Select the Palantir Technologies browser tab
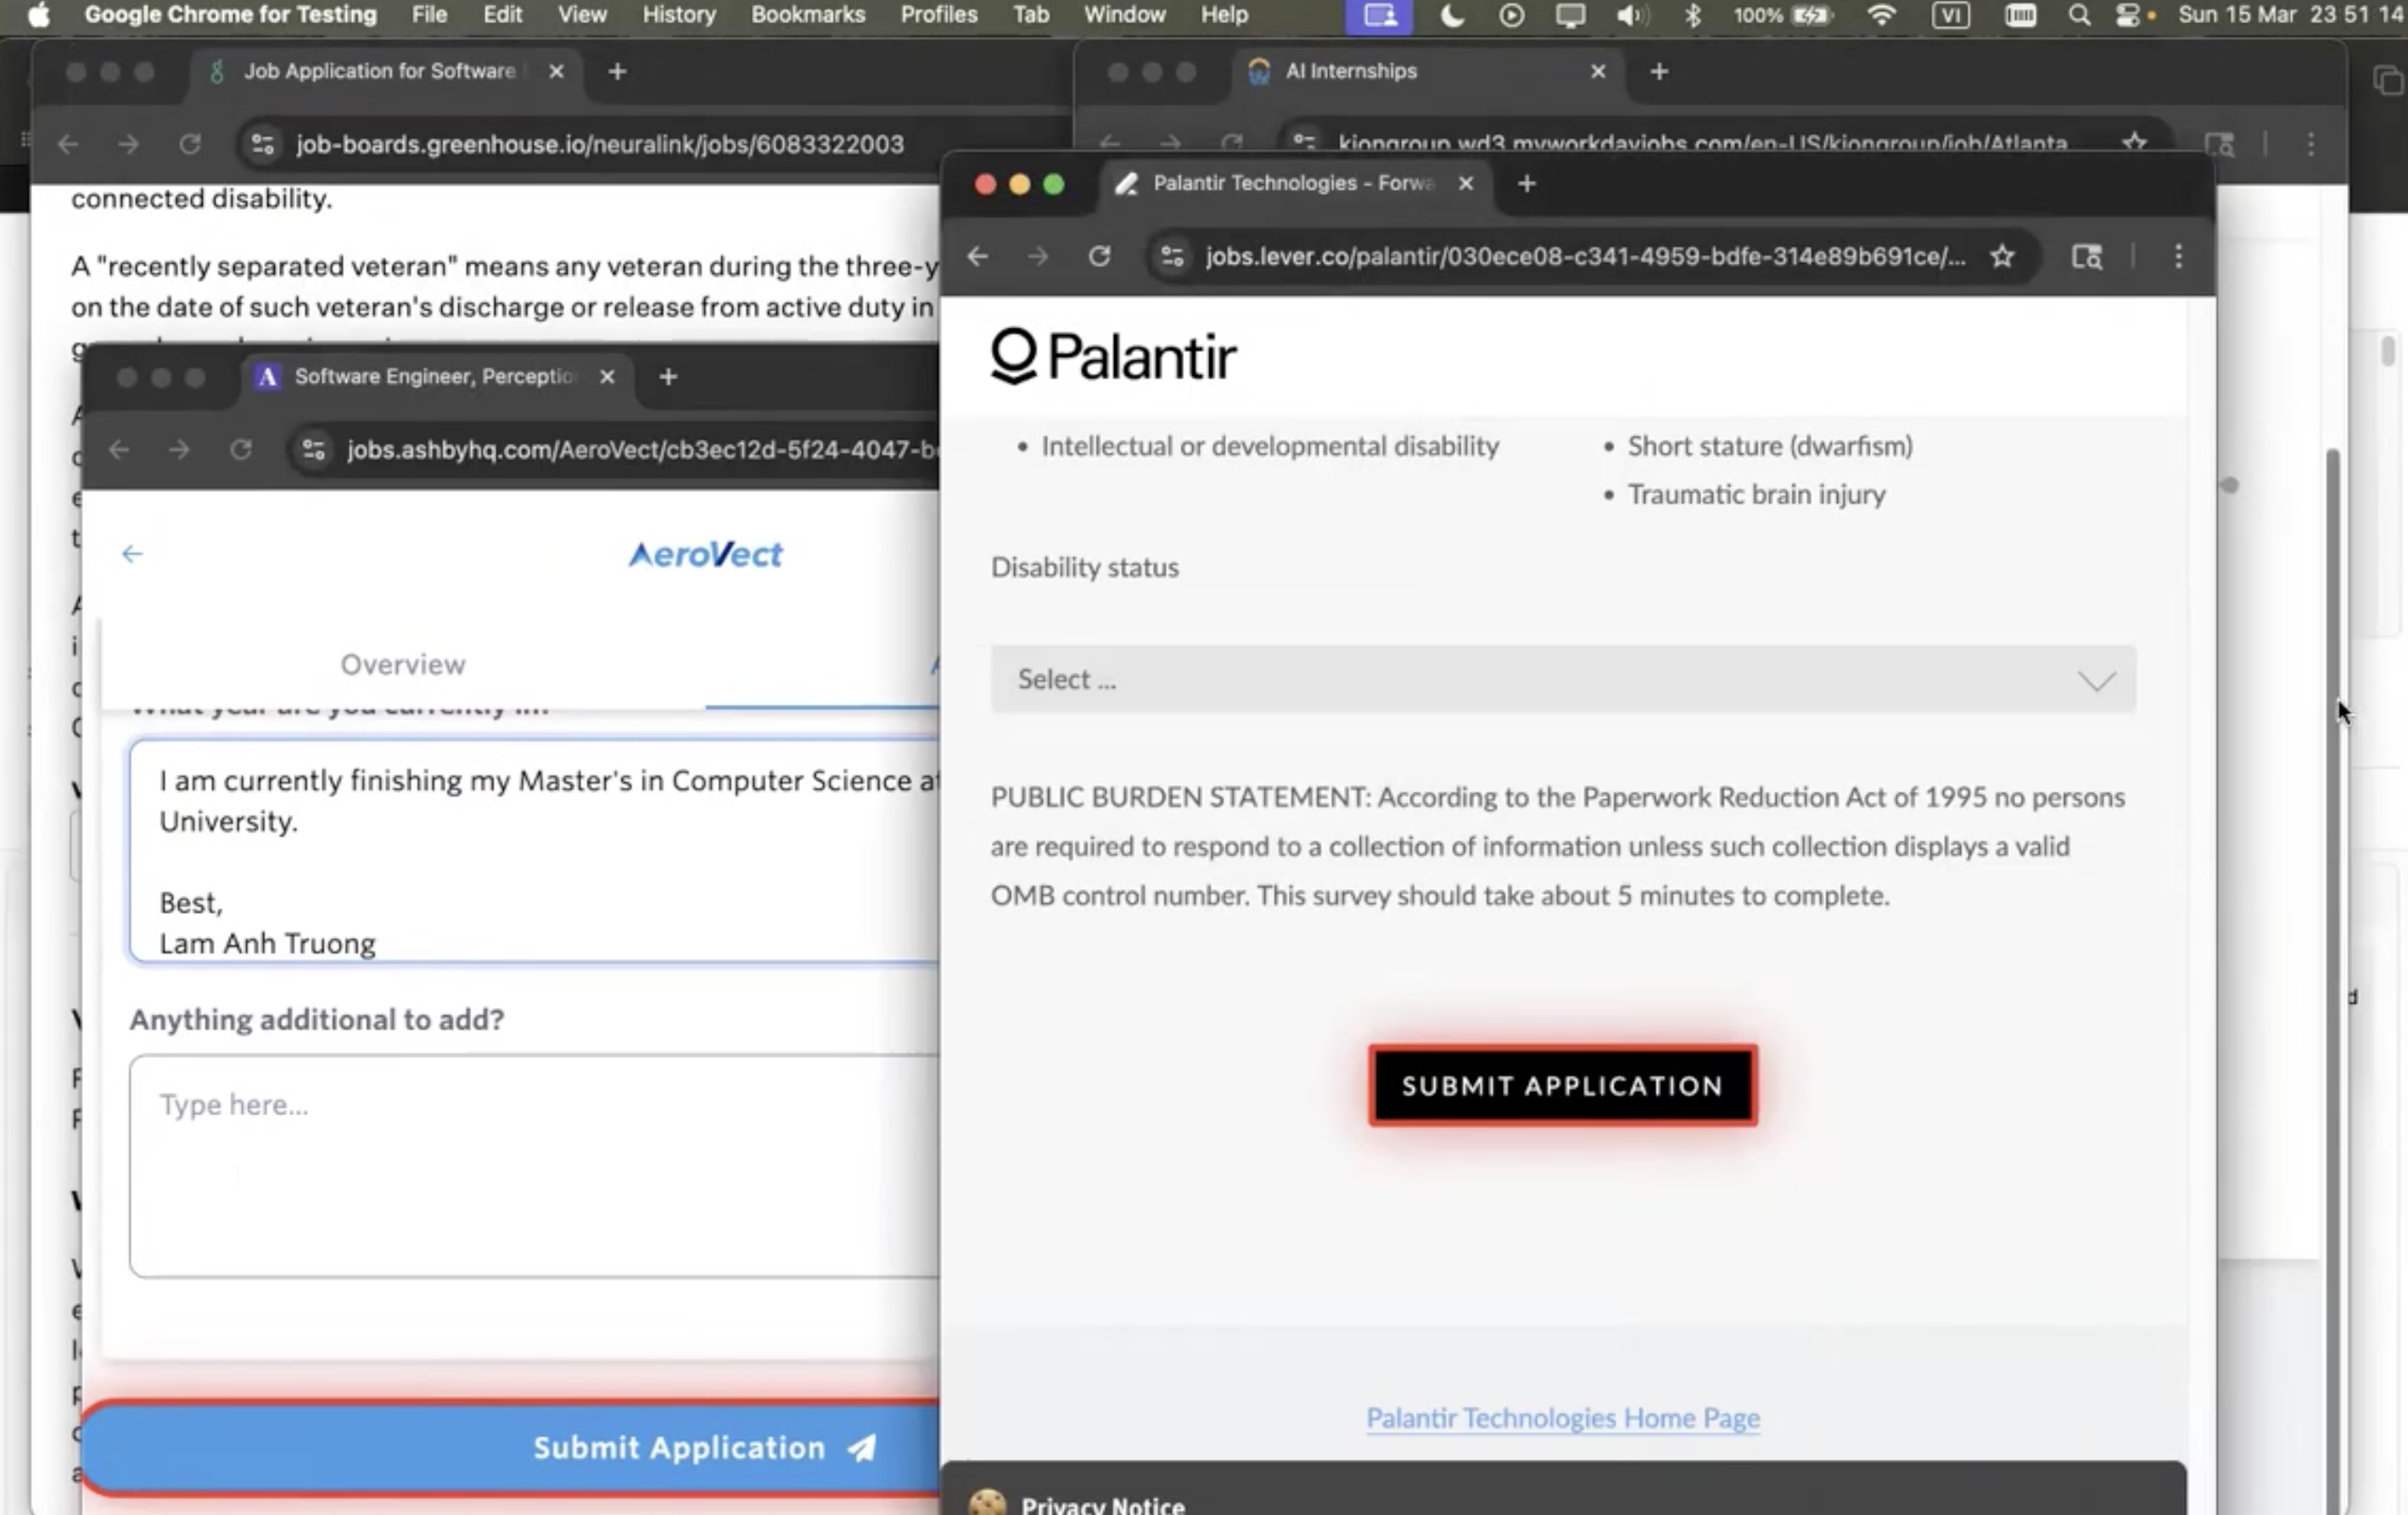The height and width of the screenshot is (1515, 2408). point(1290,184)
